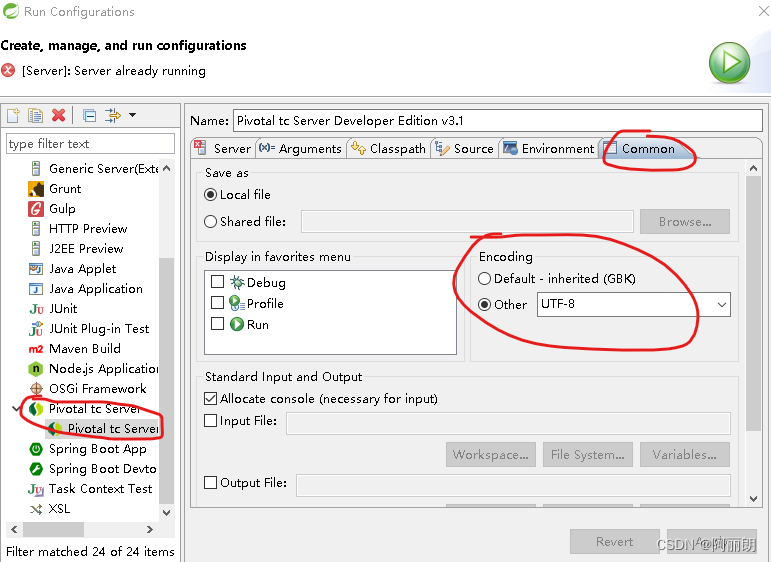
Task: Create a new launch configuration
Action: [x=13, y=115]
